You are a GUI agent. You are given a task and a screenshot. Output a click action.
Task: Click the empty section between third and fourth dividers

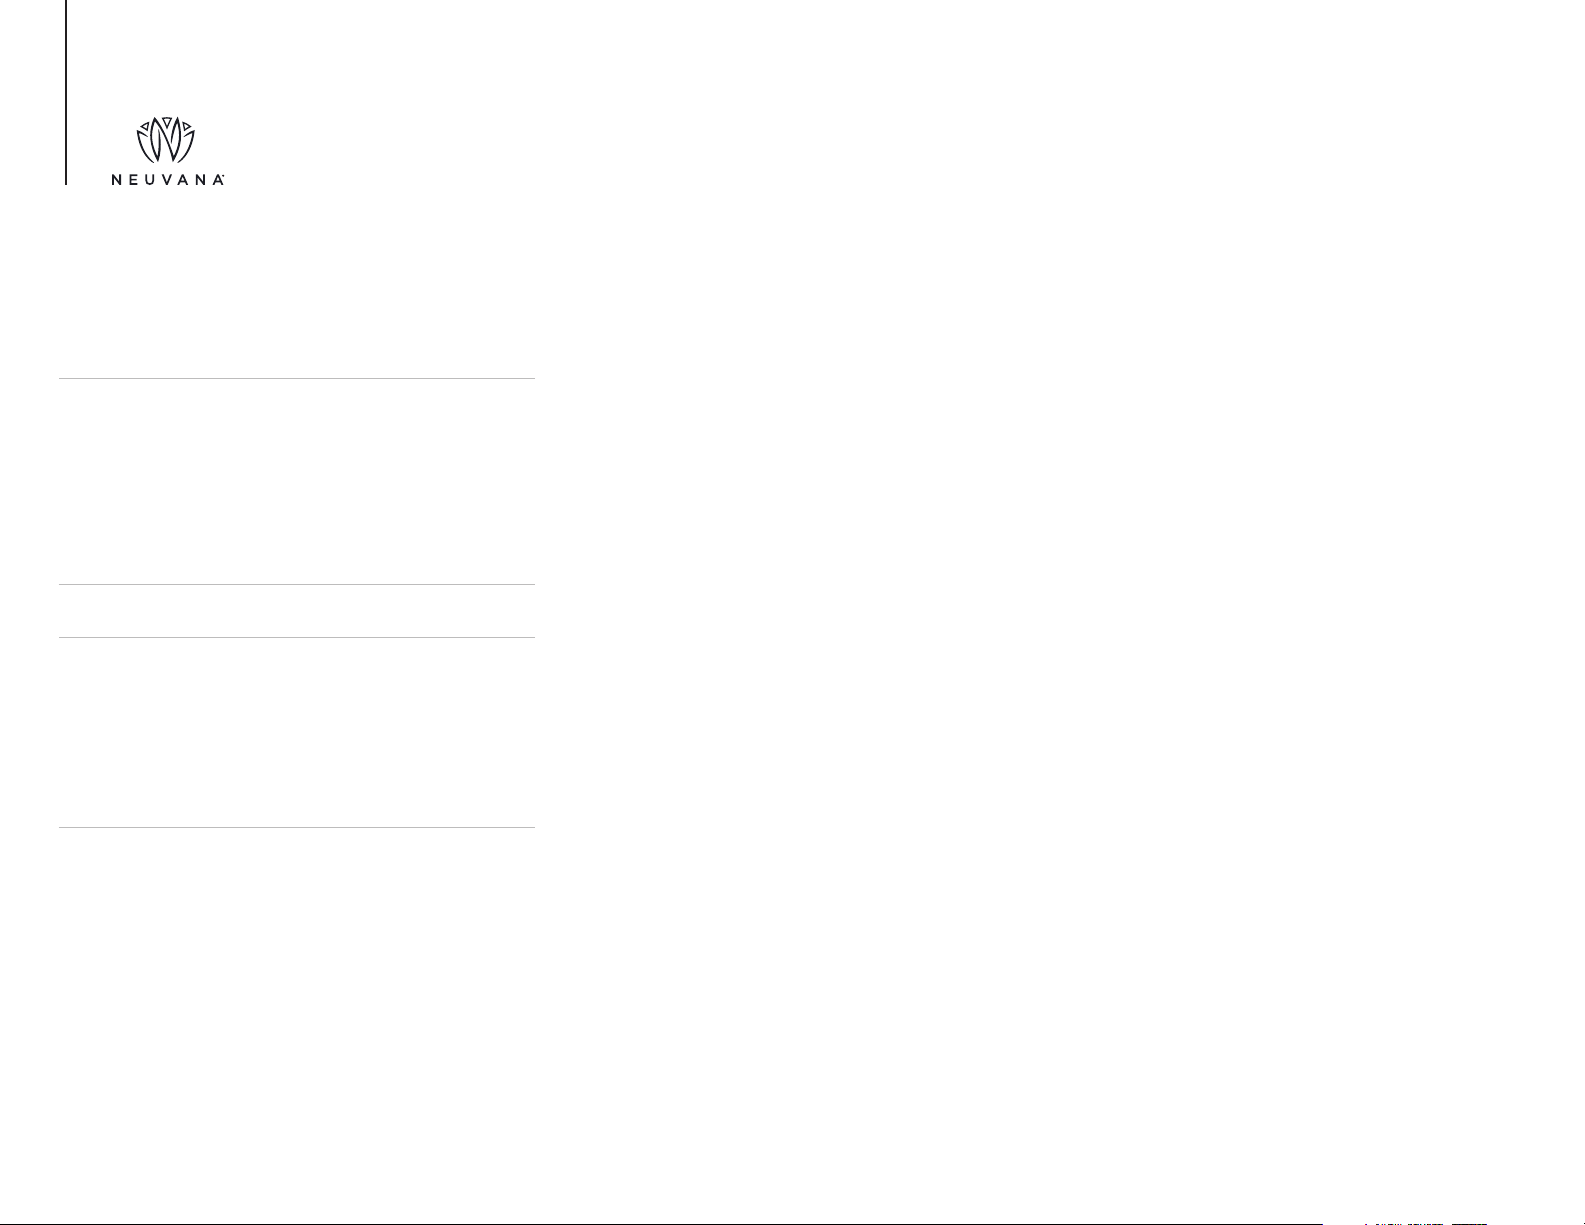click(297, 732)
